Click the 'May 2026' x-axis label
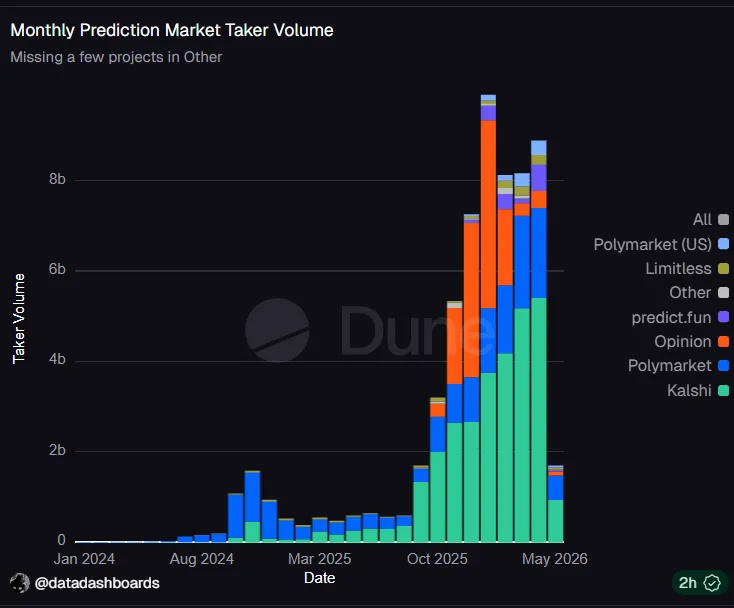 555,559
